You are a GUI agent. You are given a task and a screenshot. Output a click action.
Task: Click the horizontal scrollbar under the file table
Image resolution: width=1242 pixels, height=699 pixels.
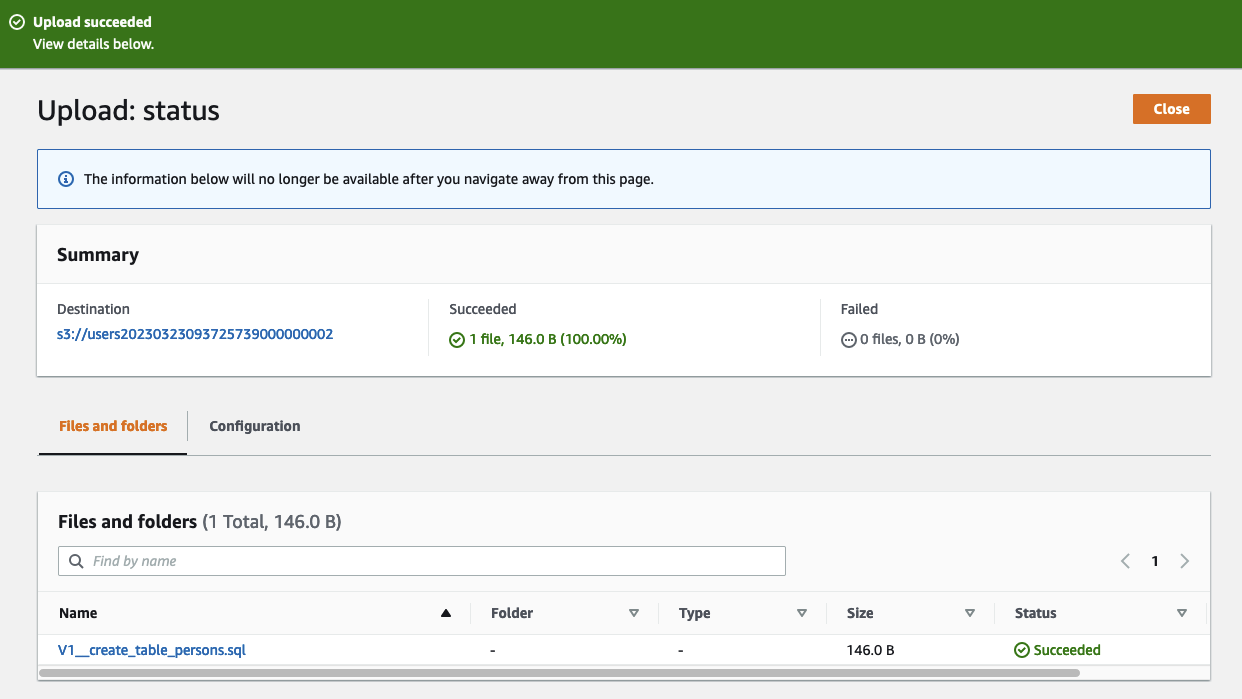click(x=560, y=673)
